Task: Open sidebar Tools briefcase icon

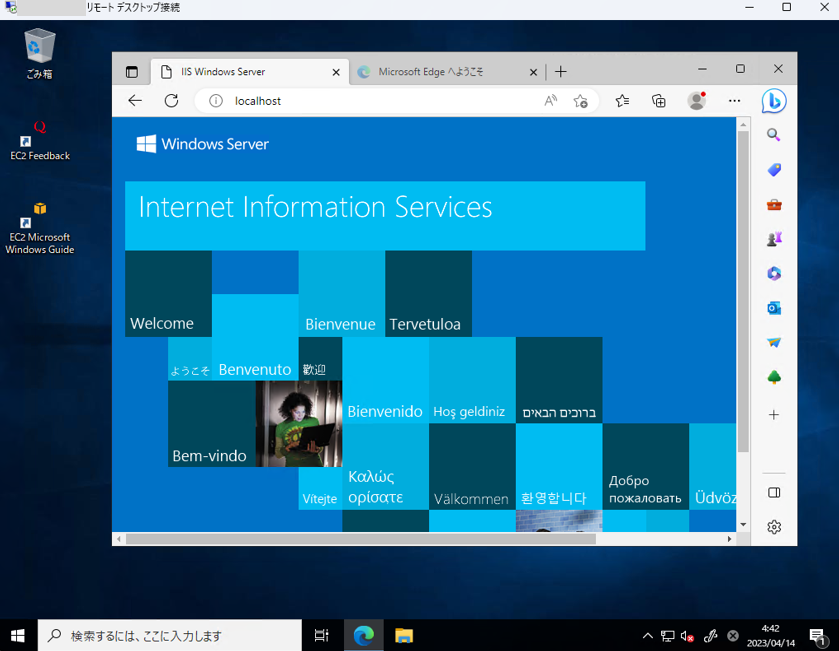Action: (x=774, y=204)
